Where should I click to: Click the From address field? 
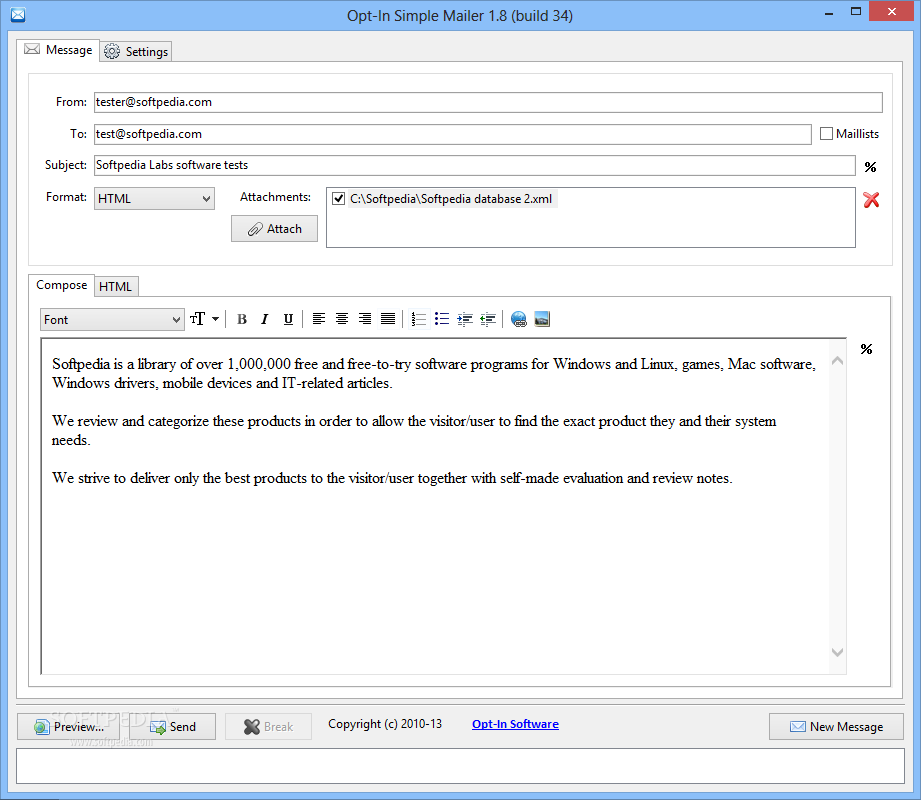click(488, 102)
